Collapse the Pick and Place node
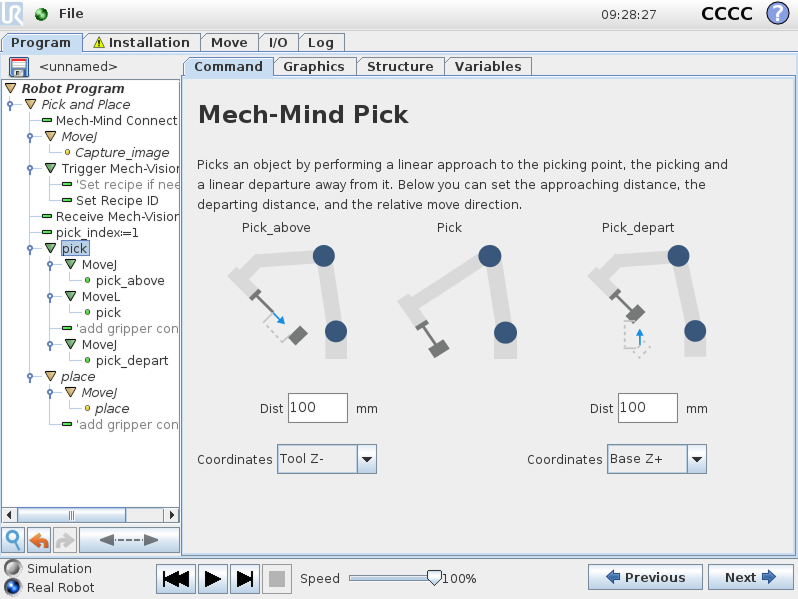Screen dimensions: 798x599 pos(31,104)
